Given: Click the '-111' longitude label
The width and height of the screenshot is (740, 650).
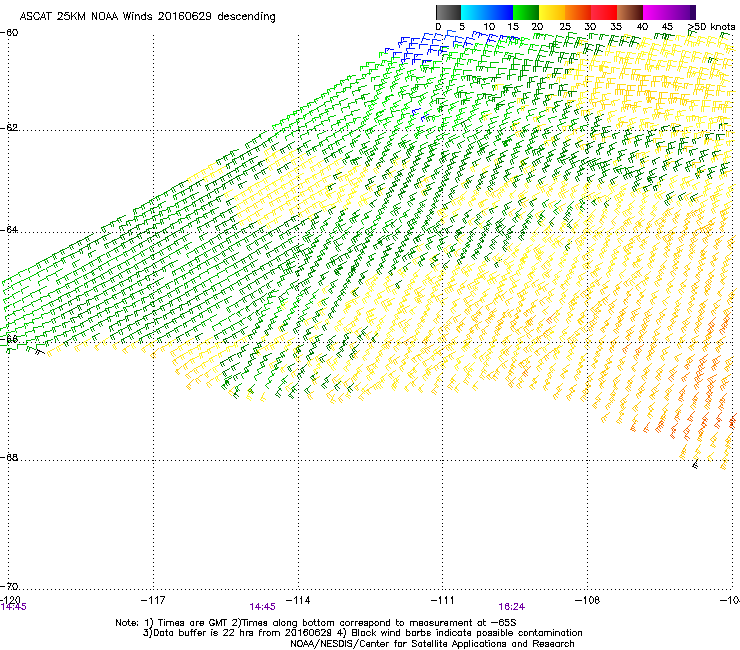Looking at the screenshot, I should click(443, 600).
